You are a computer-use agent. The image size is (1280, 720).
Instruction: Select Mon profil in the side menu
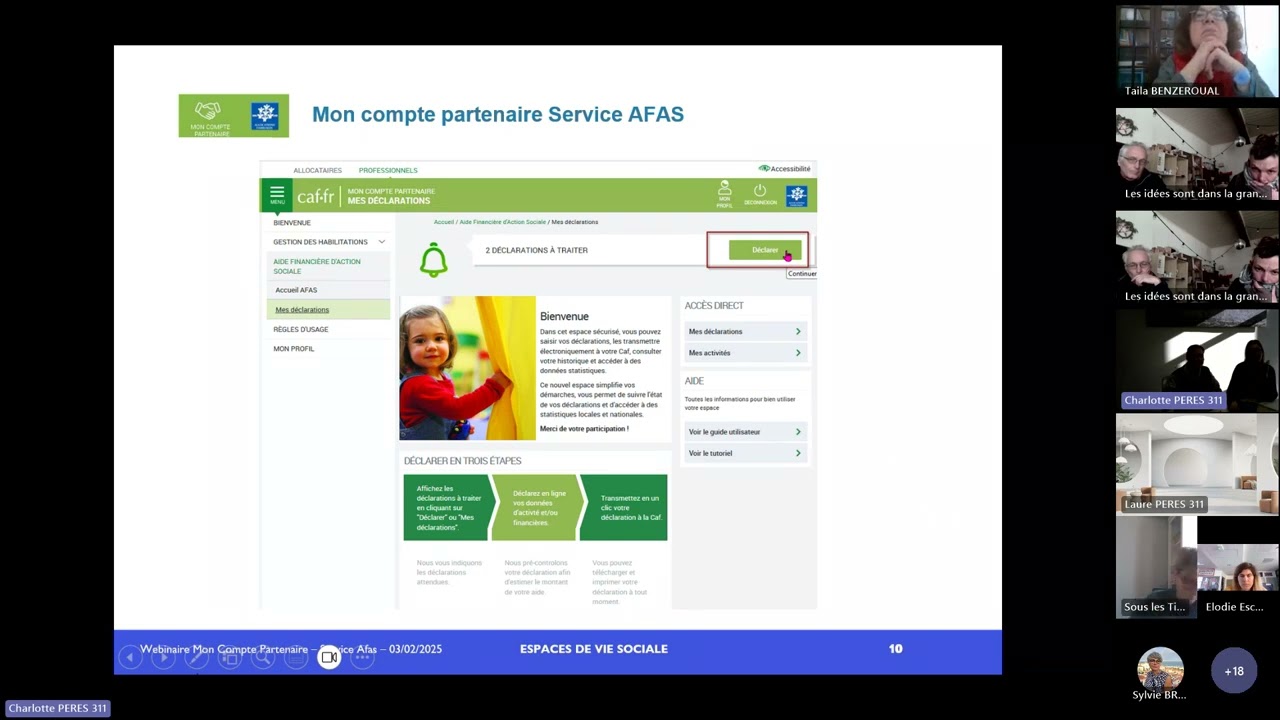click(x=294, y=349)
